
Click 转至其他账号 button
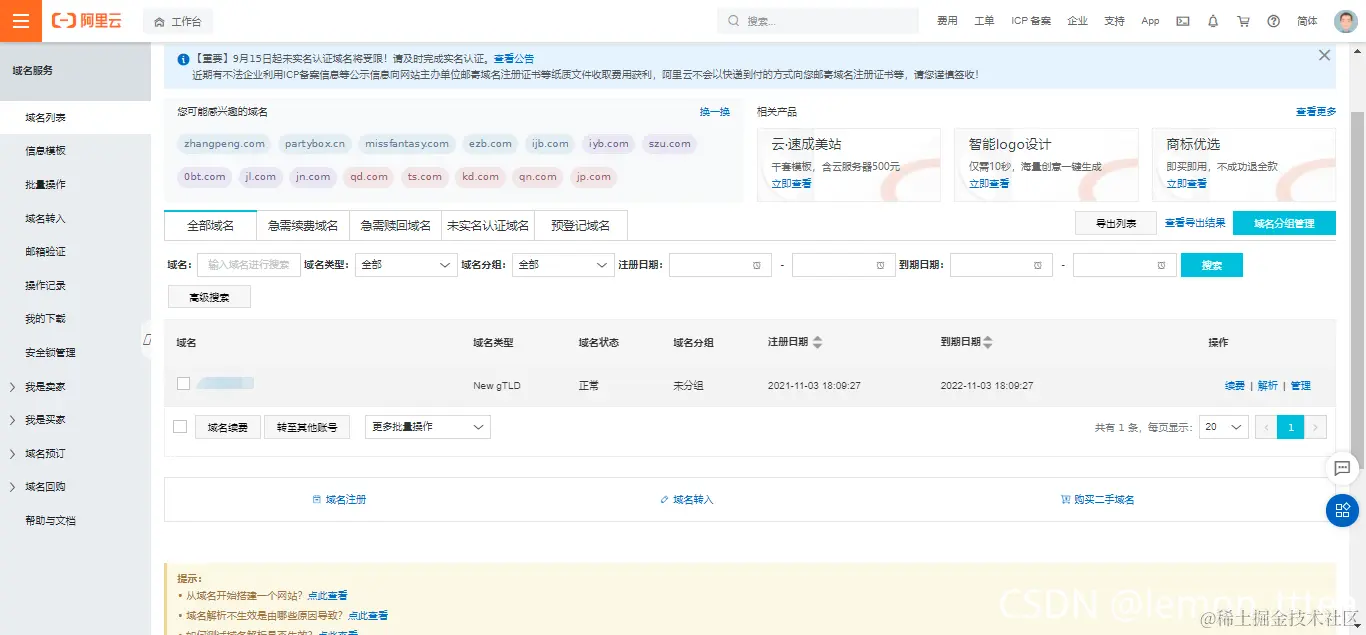click(307, 427)
